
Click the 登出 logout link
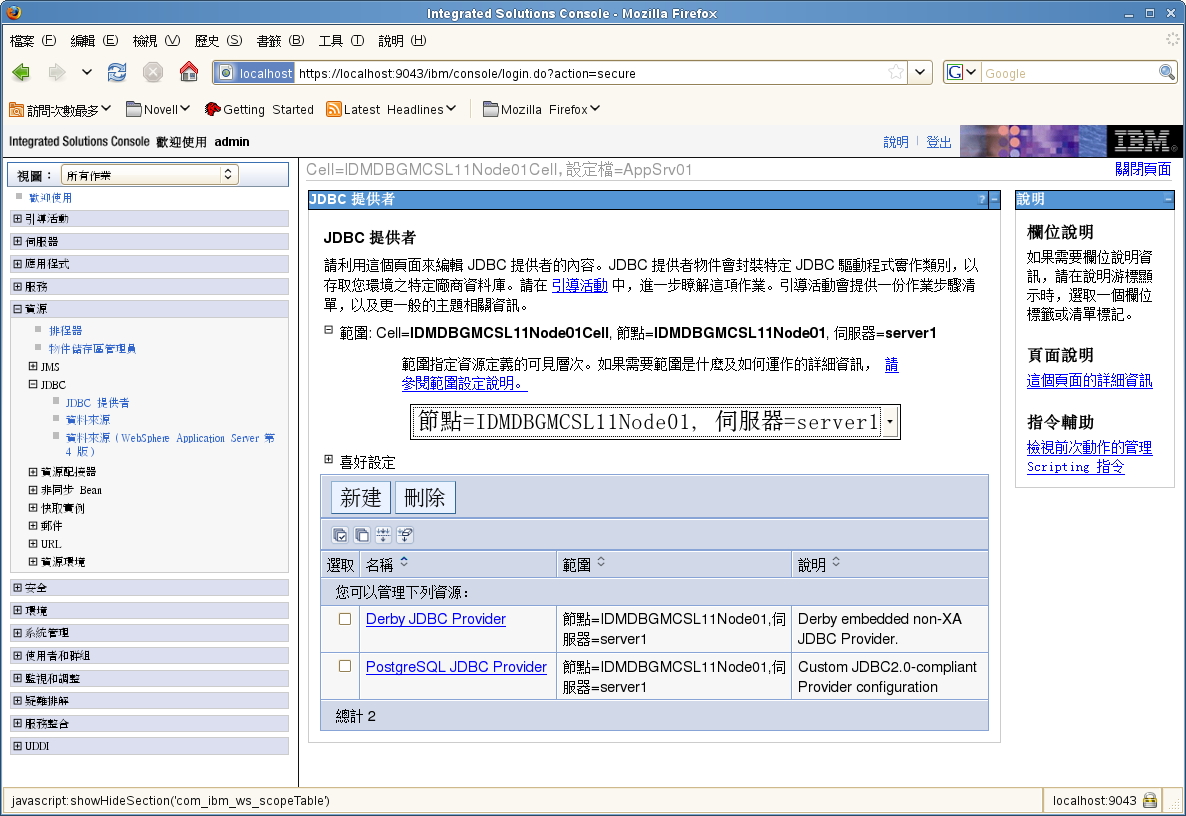pos(939,141)
